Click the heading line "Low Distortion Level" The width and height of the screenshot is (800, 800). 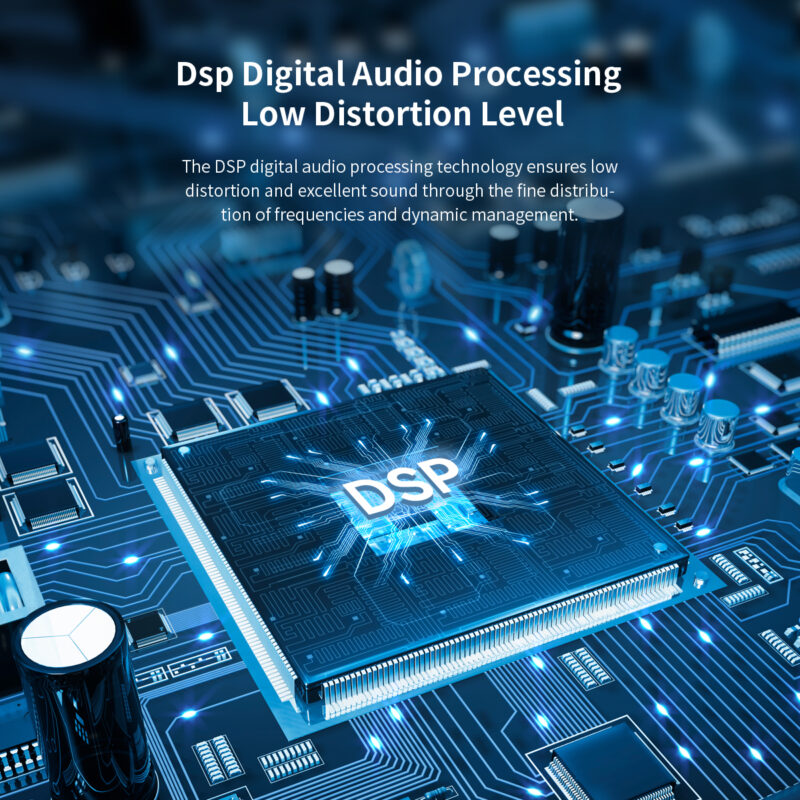403,113
